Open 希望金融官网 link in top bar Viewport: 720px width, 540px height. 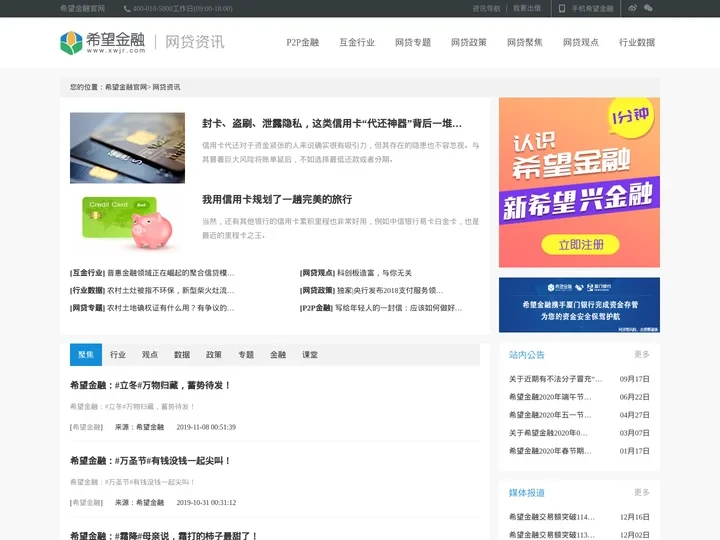click(83, 8)
